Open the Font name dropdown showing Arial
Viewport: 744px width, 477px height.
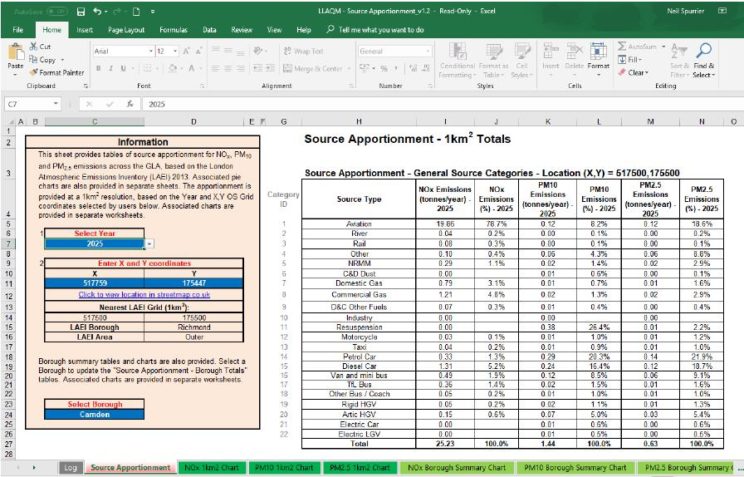point(151,51)
